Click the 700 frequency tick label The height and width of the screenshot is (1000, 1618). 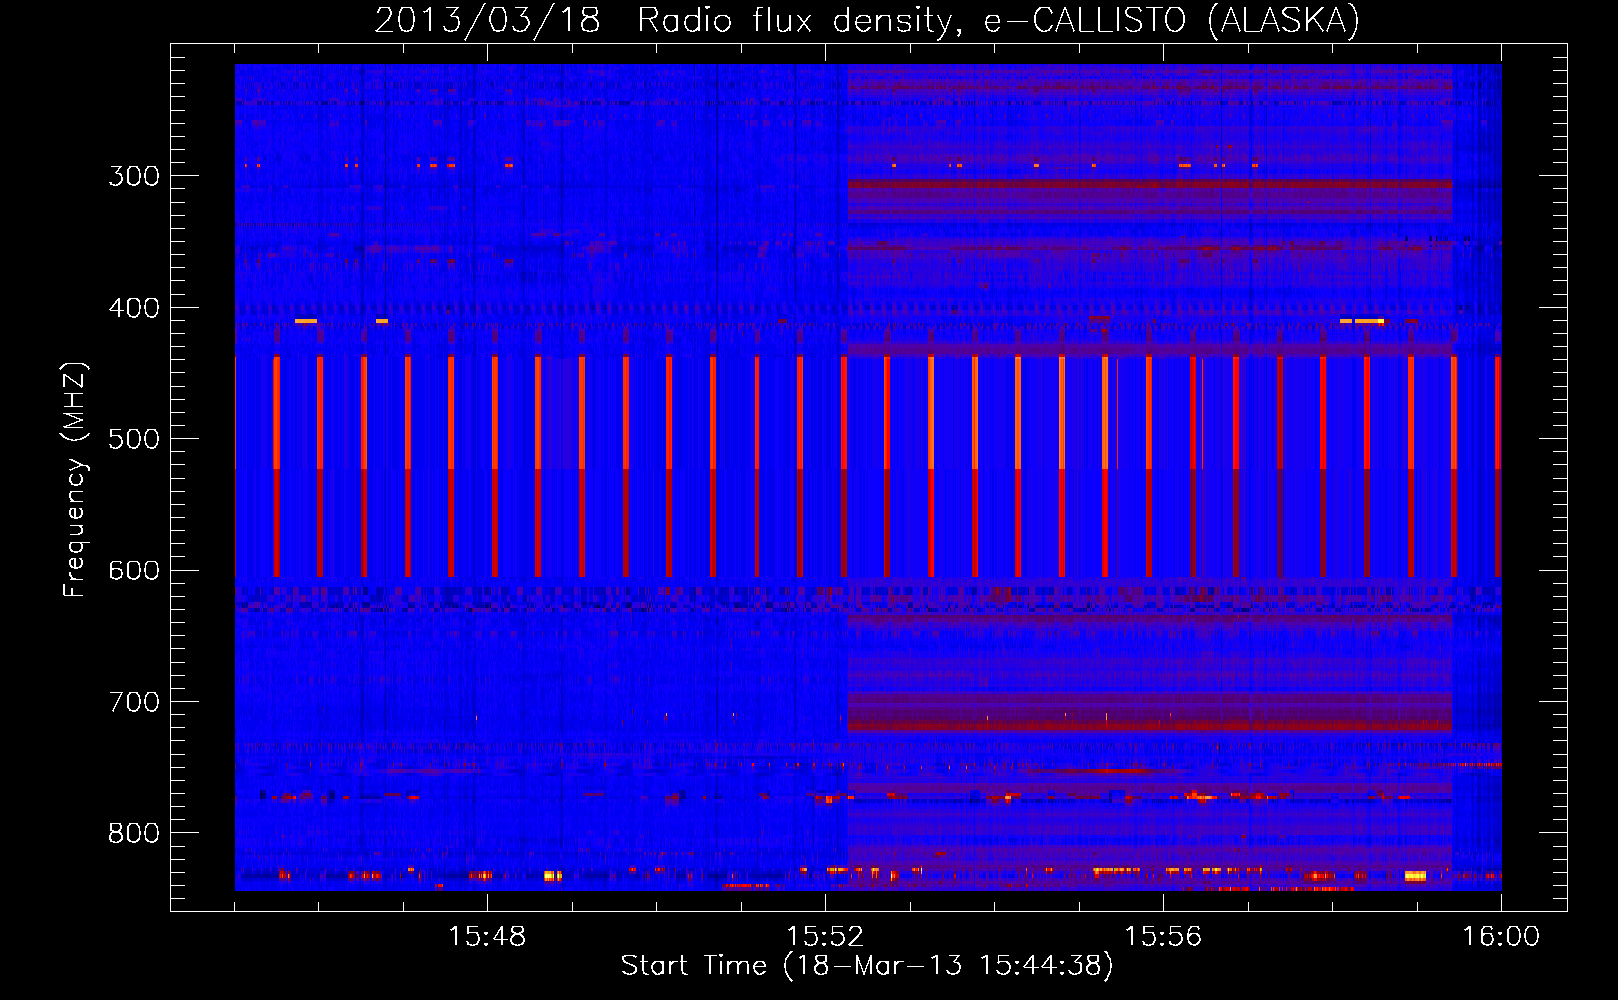click(x=134, y=702)
